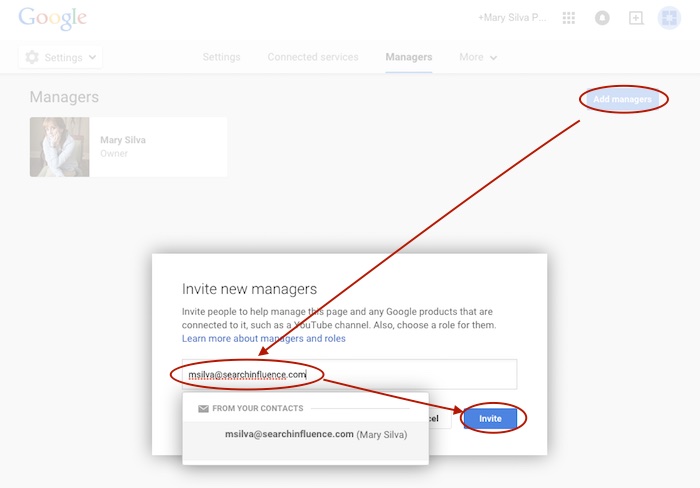Viewport: 700px width, 488px height.
Task: Expand the Settings gear dropdown
Action: [x=61, y=57]
